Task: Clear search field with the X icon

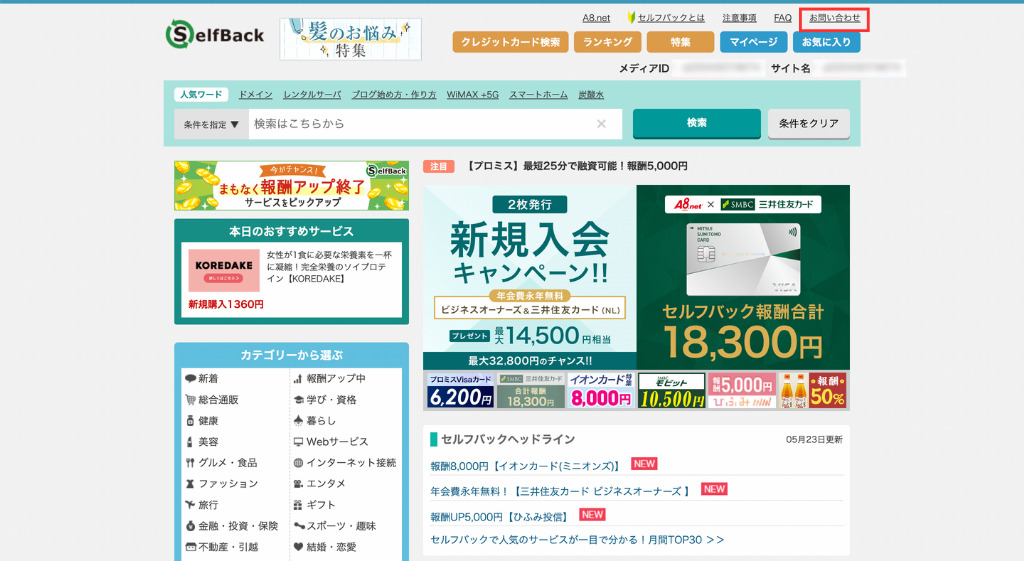Action: [601, 124]
